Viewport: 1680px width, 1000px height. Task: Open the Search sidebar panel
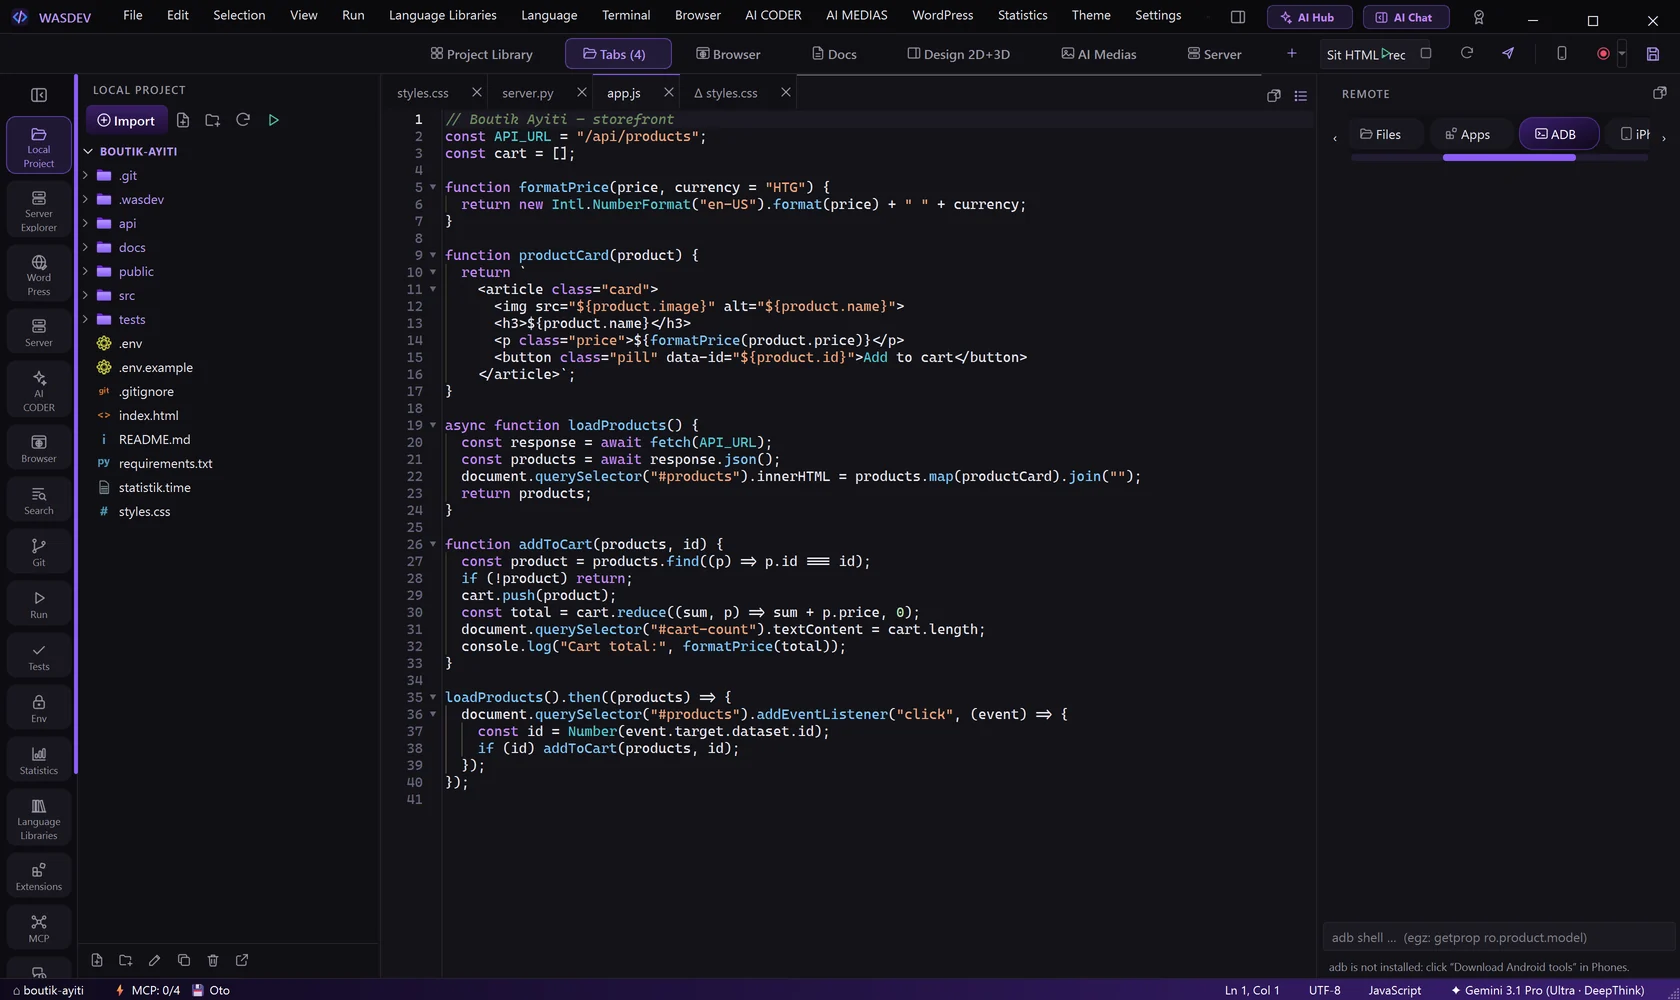pos(39,500)
